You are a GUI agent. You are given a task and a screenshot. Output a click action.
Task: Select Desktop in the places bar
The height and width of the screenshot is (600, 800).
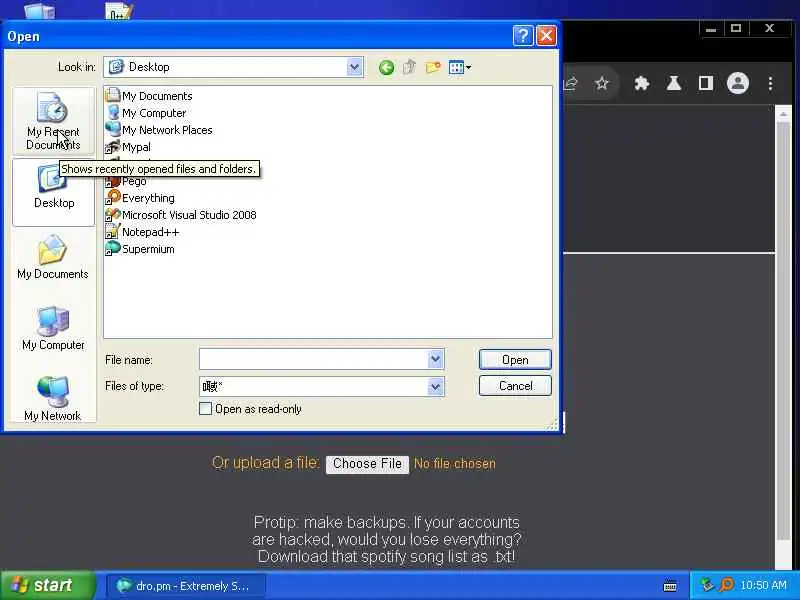coord(54,192)
